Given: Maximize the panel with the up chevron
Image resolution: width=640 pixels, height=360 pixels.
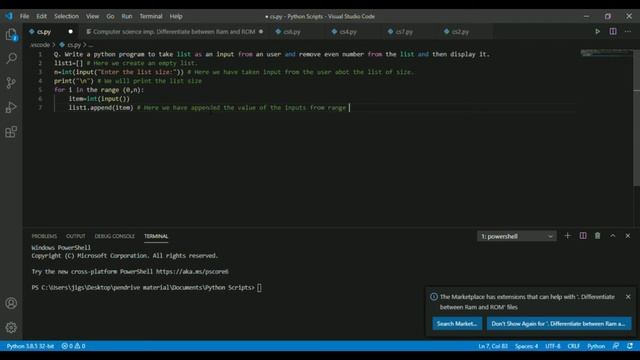Looking at the screenshot, I should (x=613, y=236).
